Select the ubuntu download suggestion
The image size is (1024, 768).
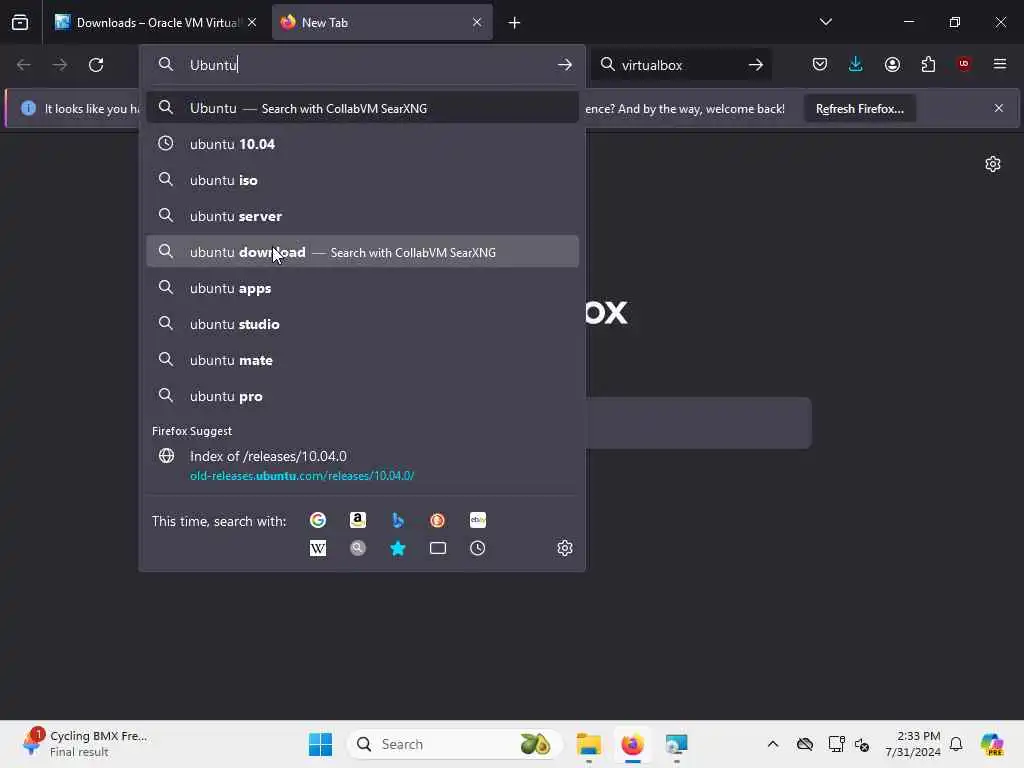[362, 251]
